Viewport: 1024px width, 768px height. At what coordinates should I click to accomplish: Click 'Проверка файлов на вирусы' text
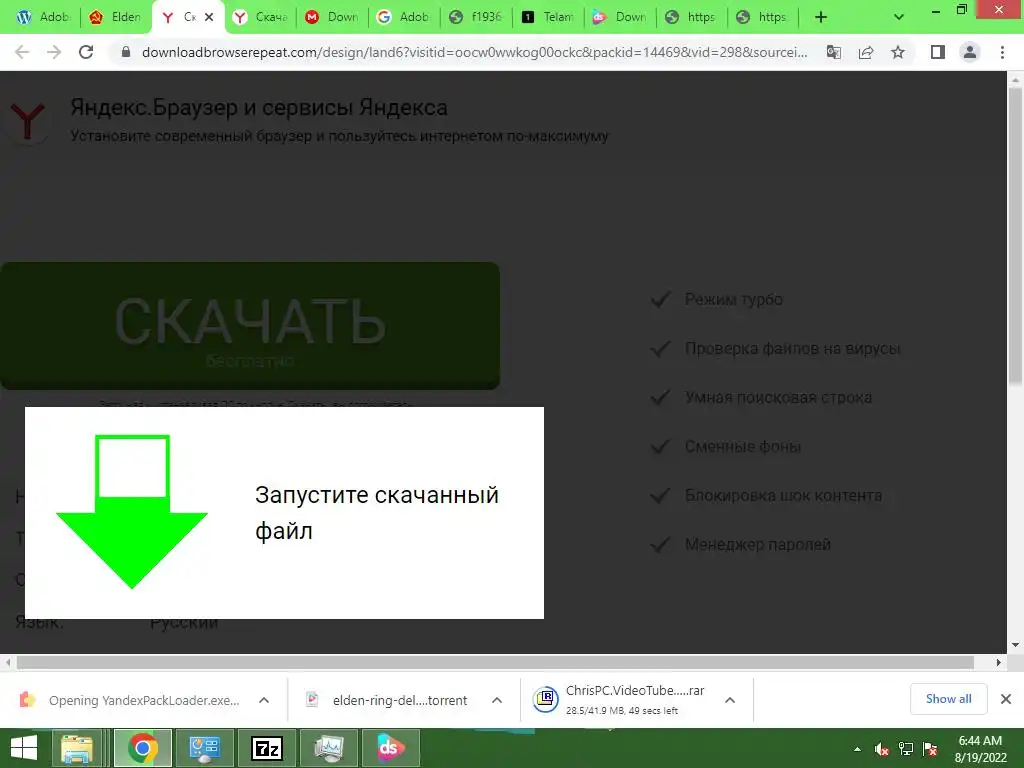[793, 348]
